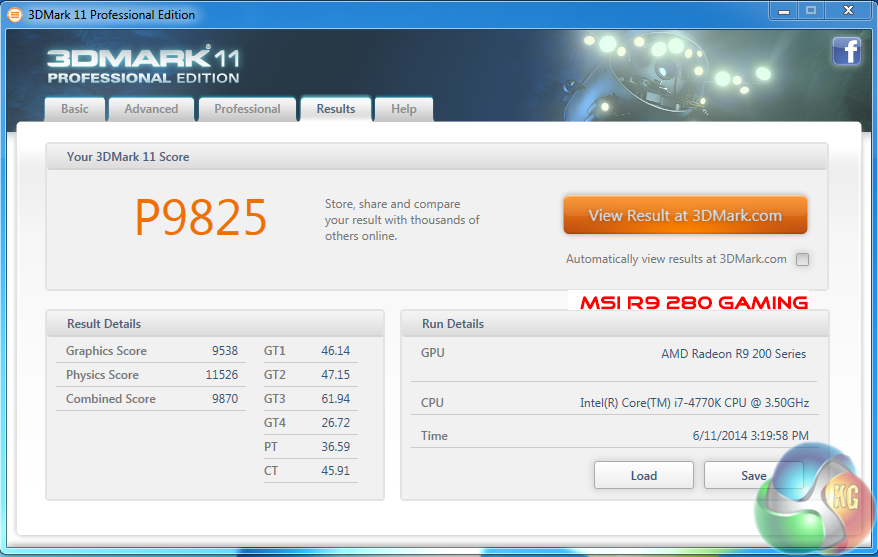Open the Help tab
Viewport: 878px width, 557px height.
pos(404,109)
